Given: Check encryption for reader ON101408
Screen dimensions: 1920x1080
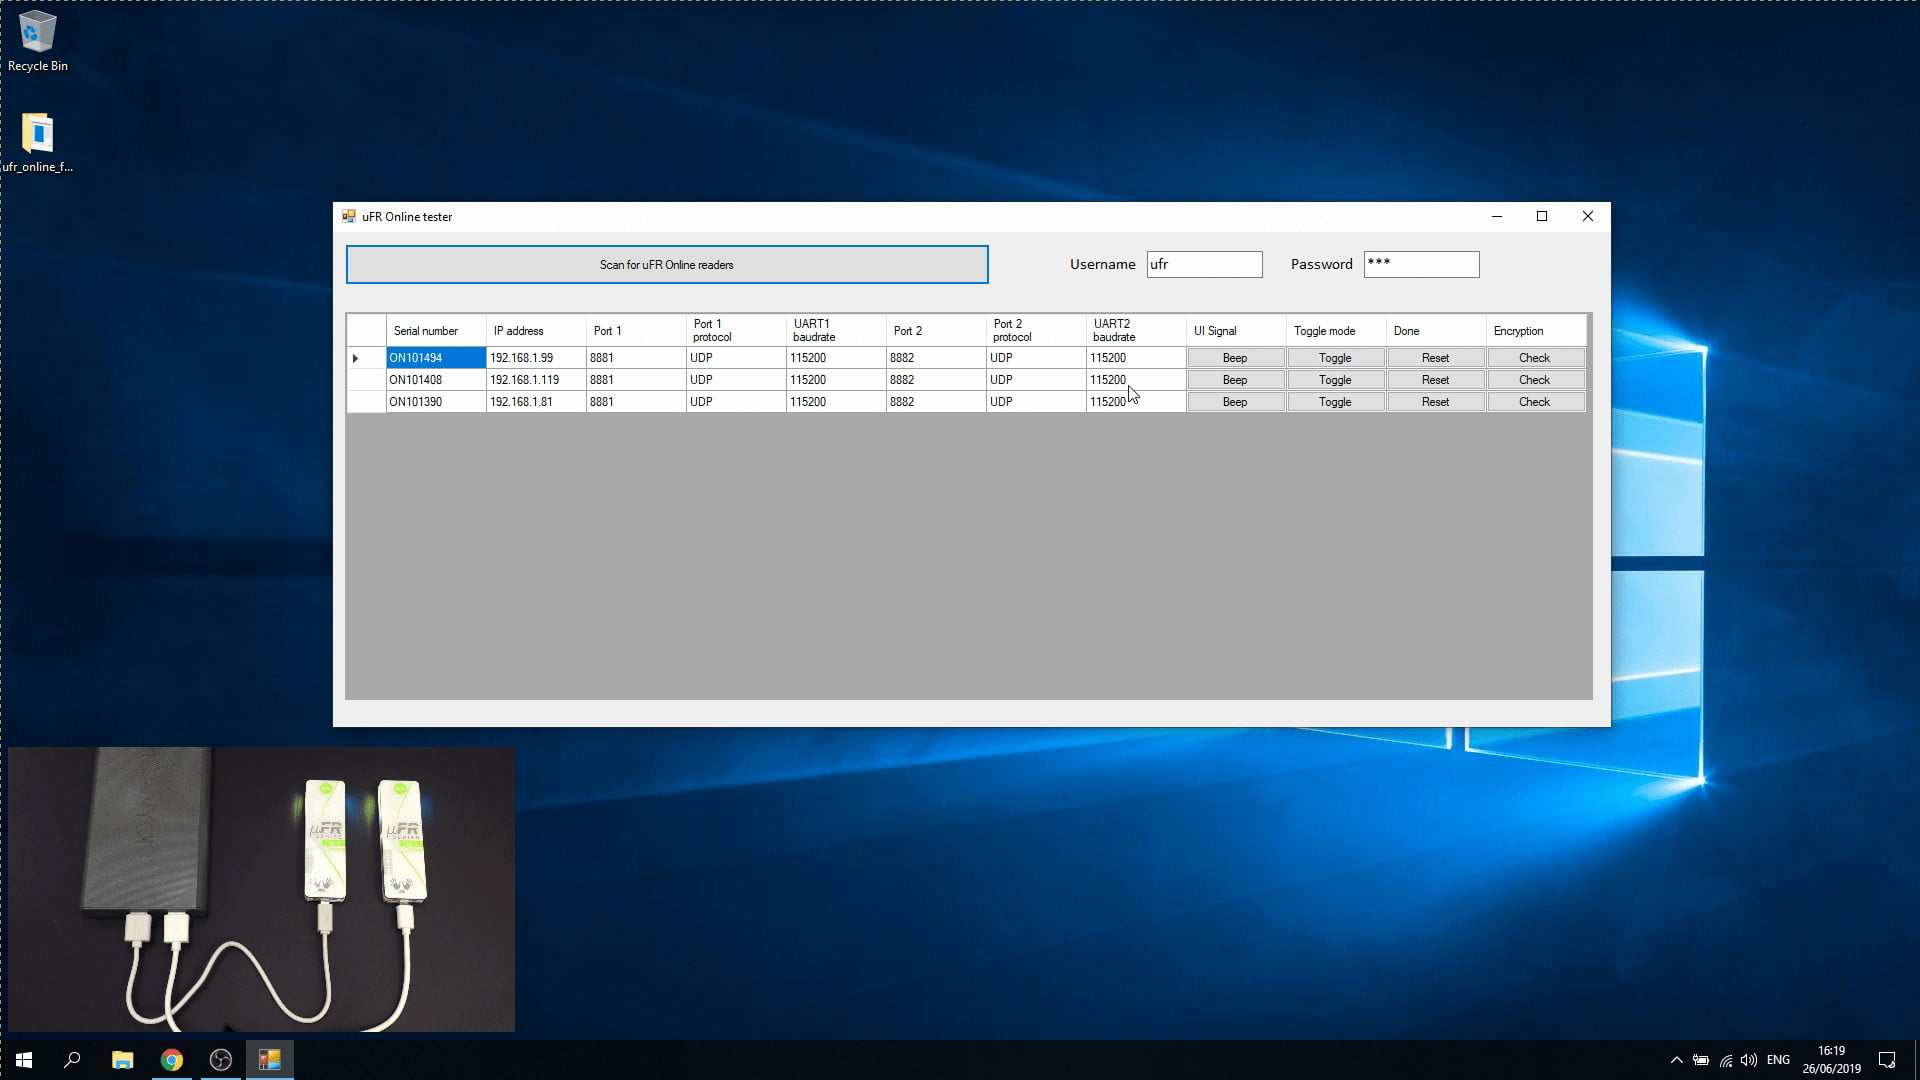Looking at the screenshot, I should (x=1535, y=380).
